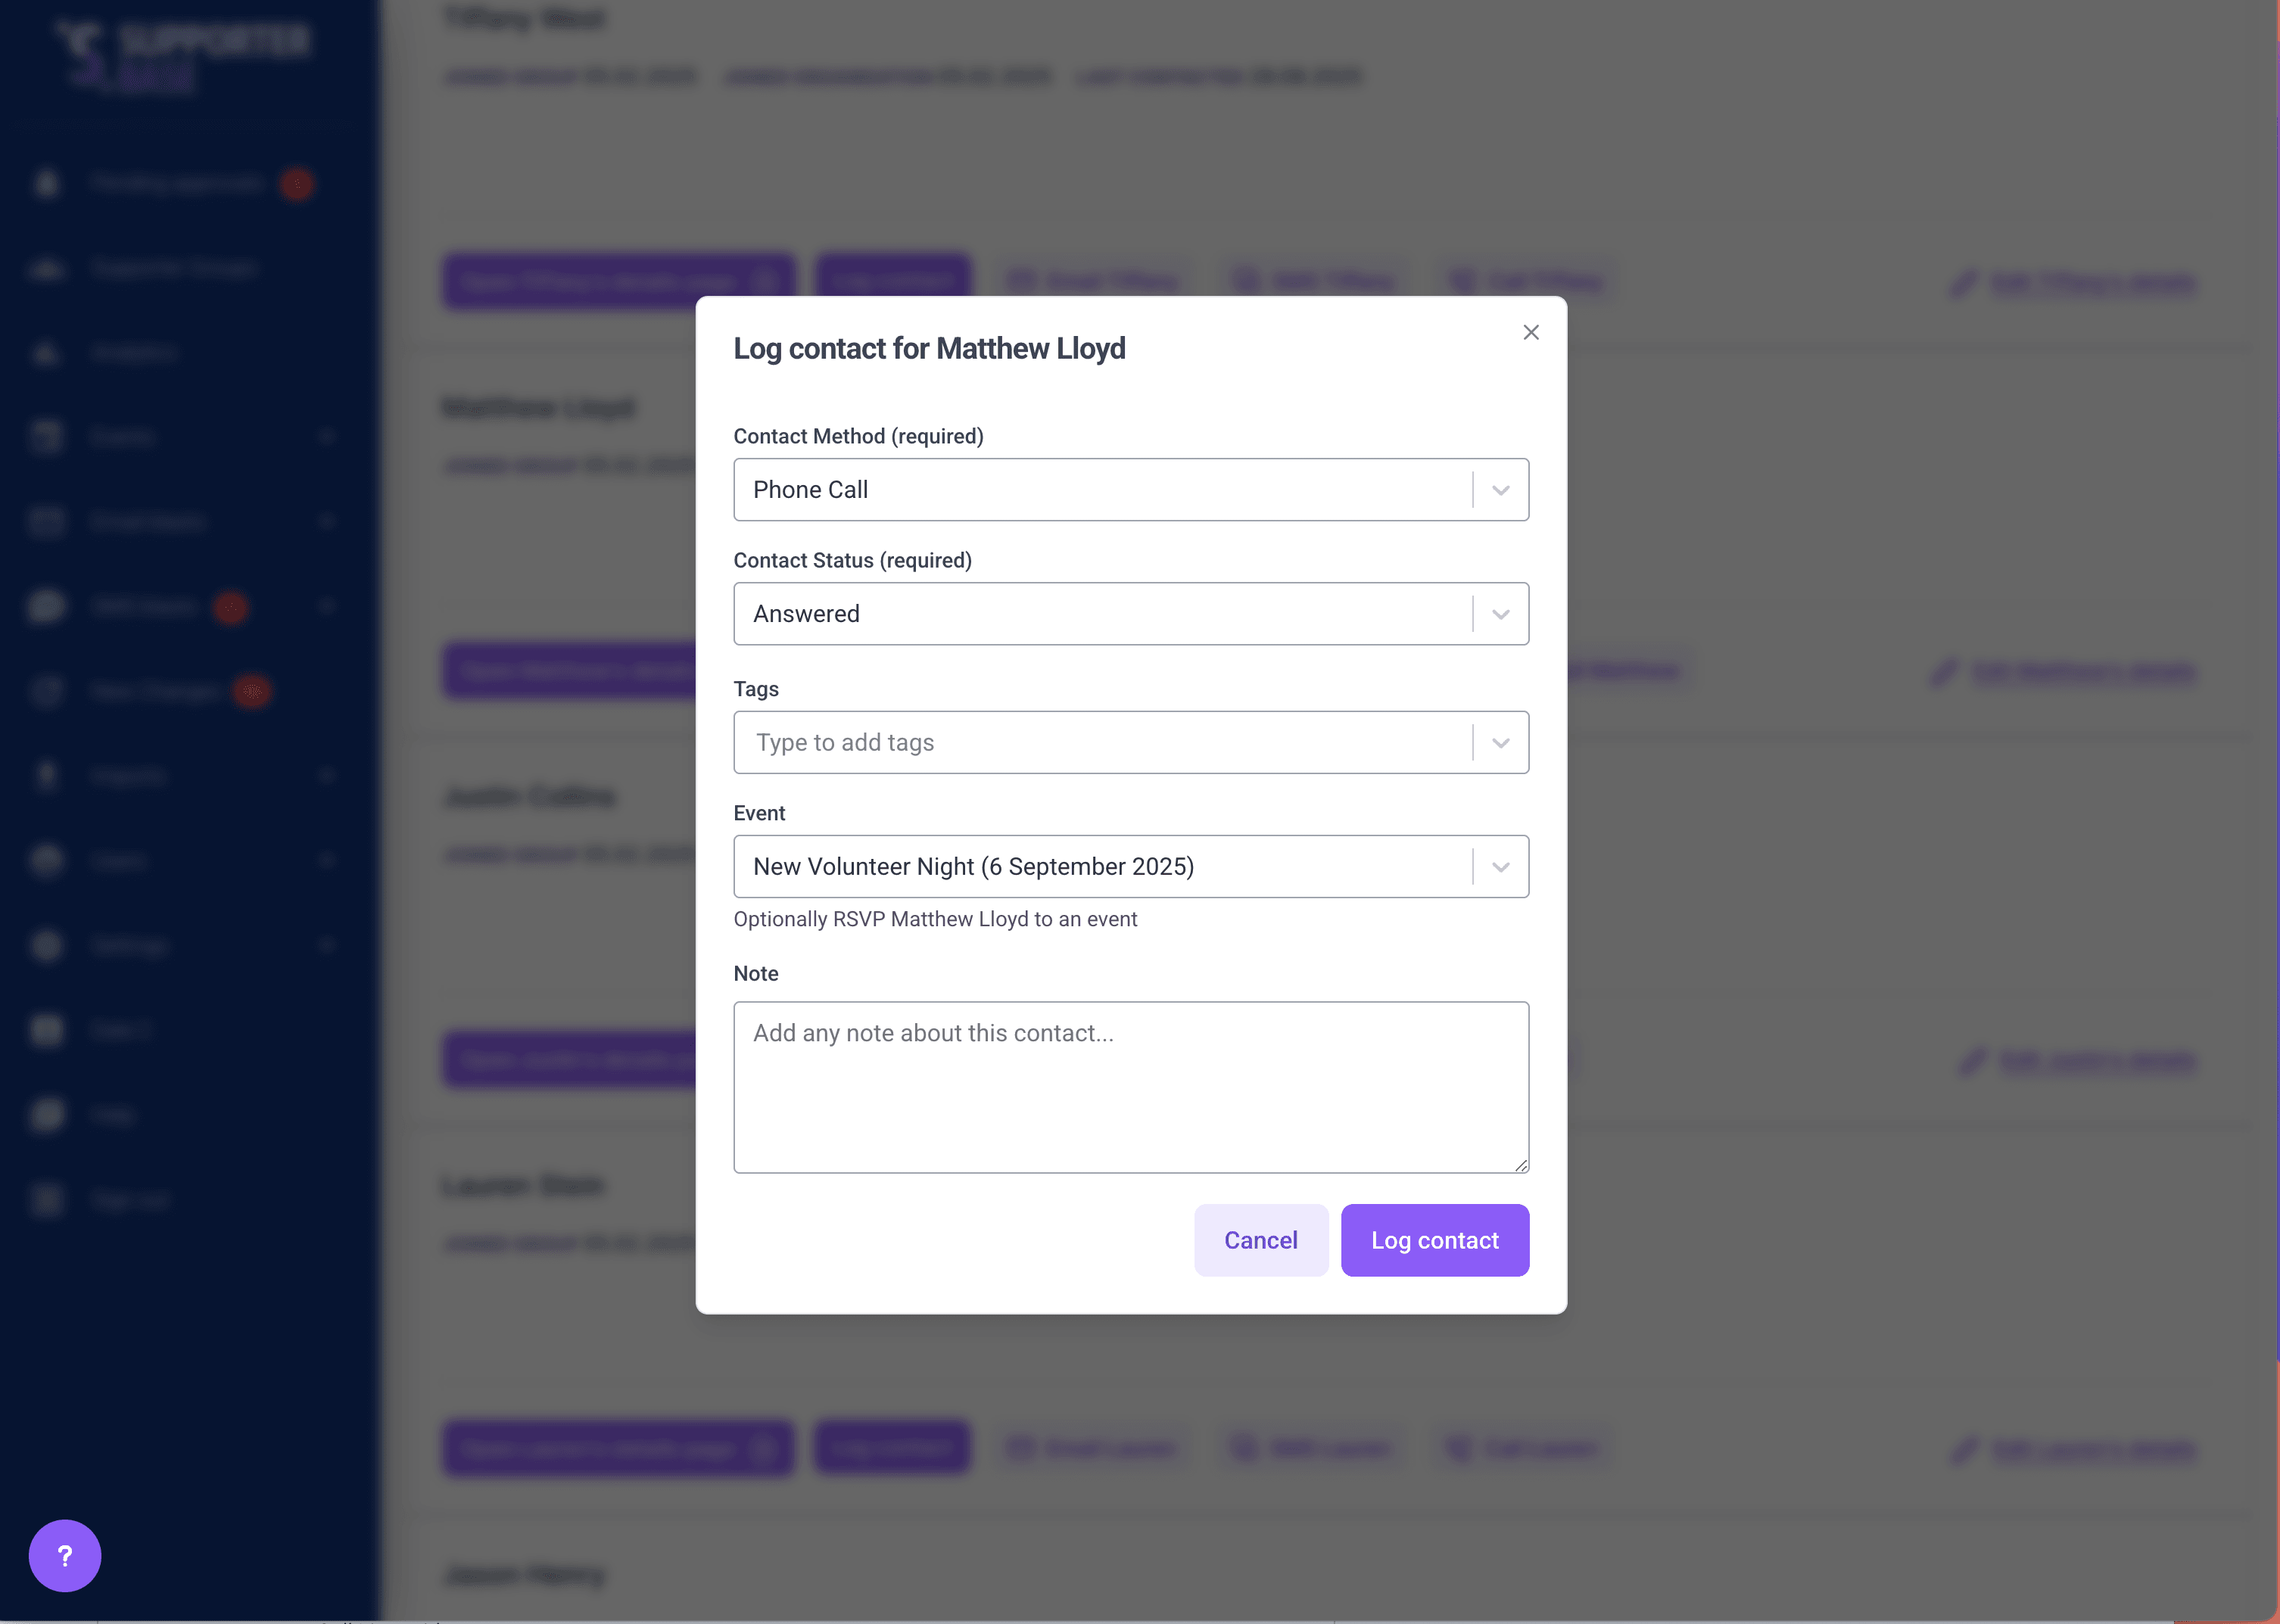2280x1624 pixels.
Task: Open the Event dropdown
Action: pos(1130,866)
